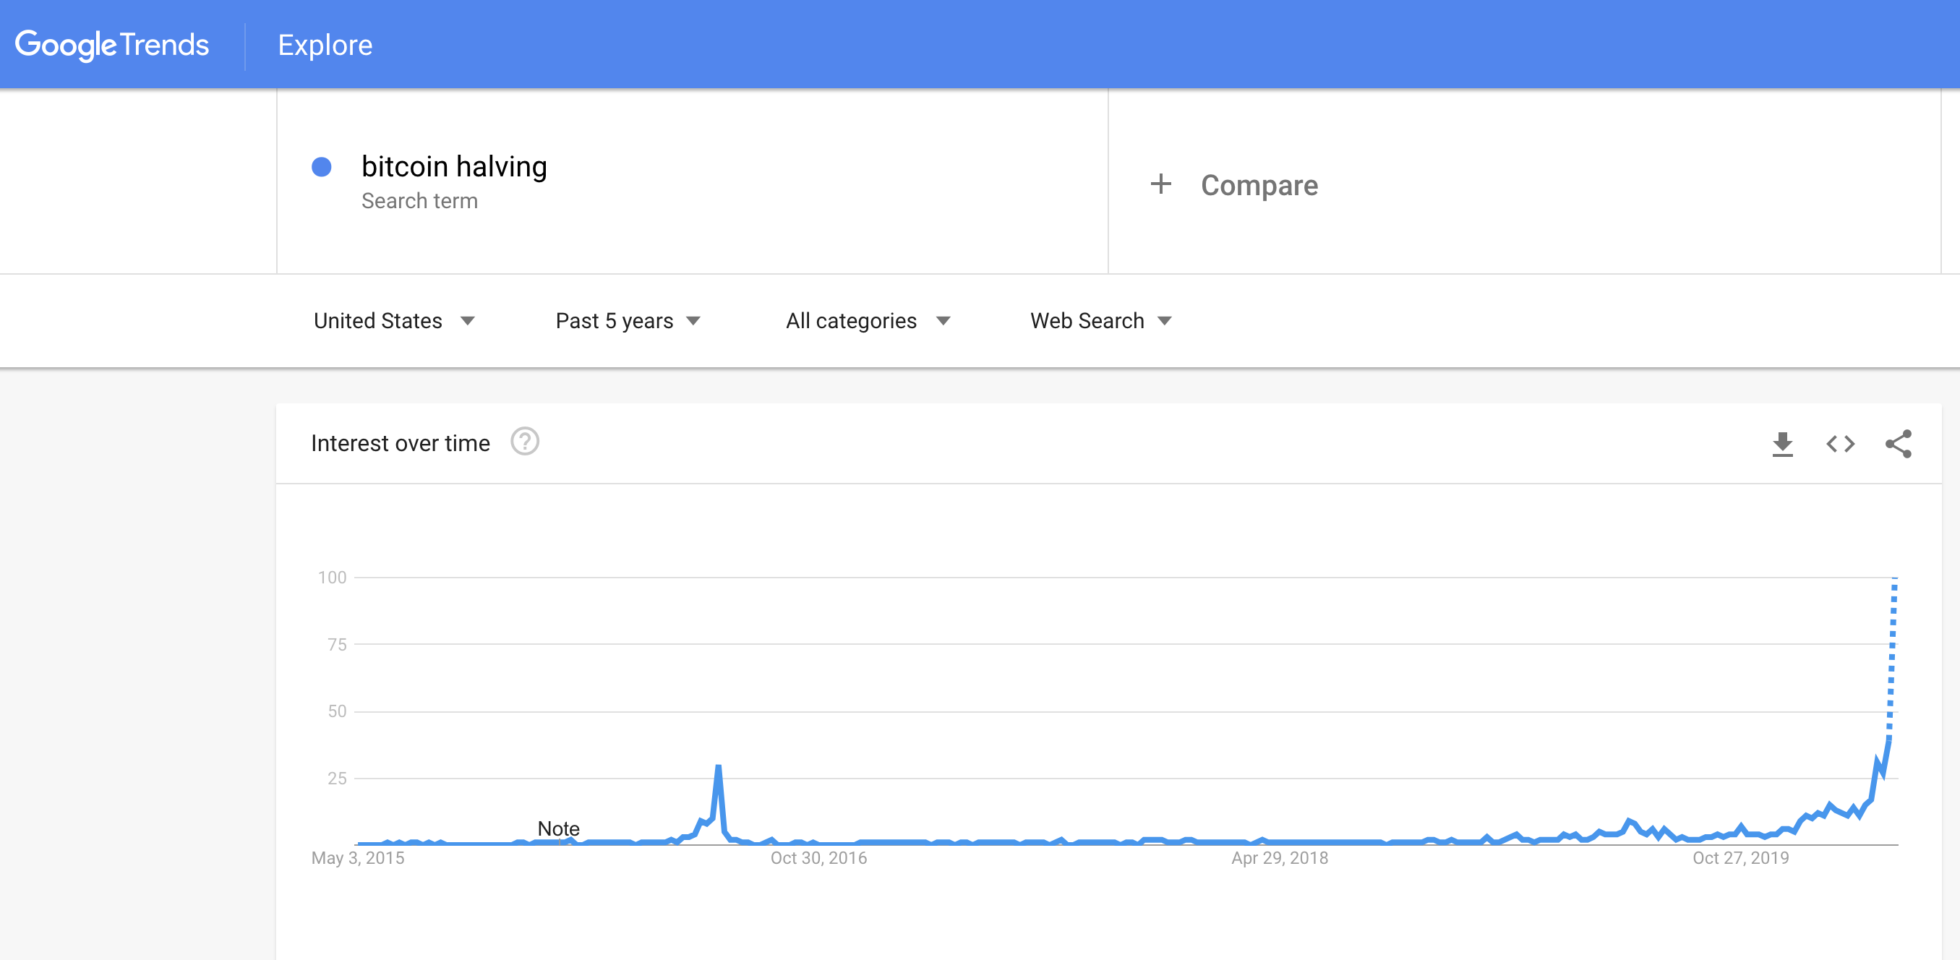The image size is (1960, 960).
Task: Open the United States region dropdown
Action: (394, 321)
